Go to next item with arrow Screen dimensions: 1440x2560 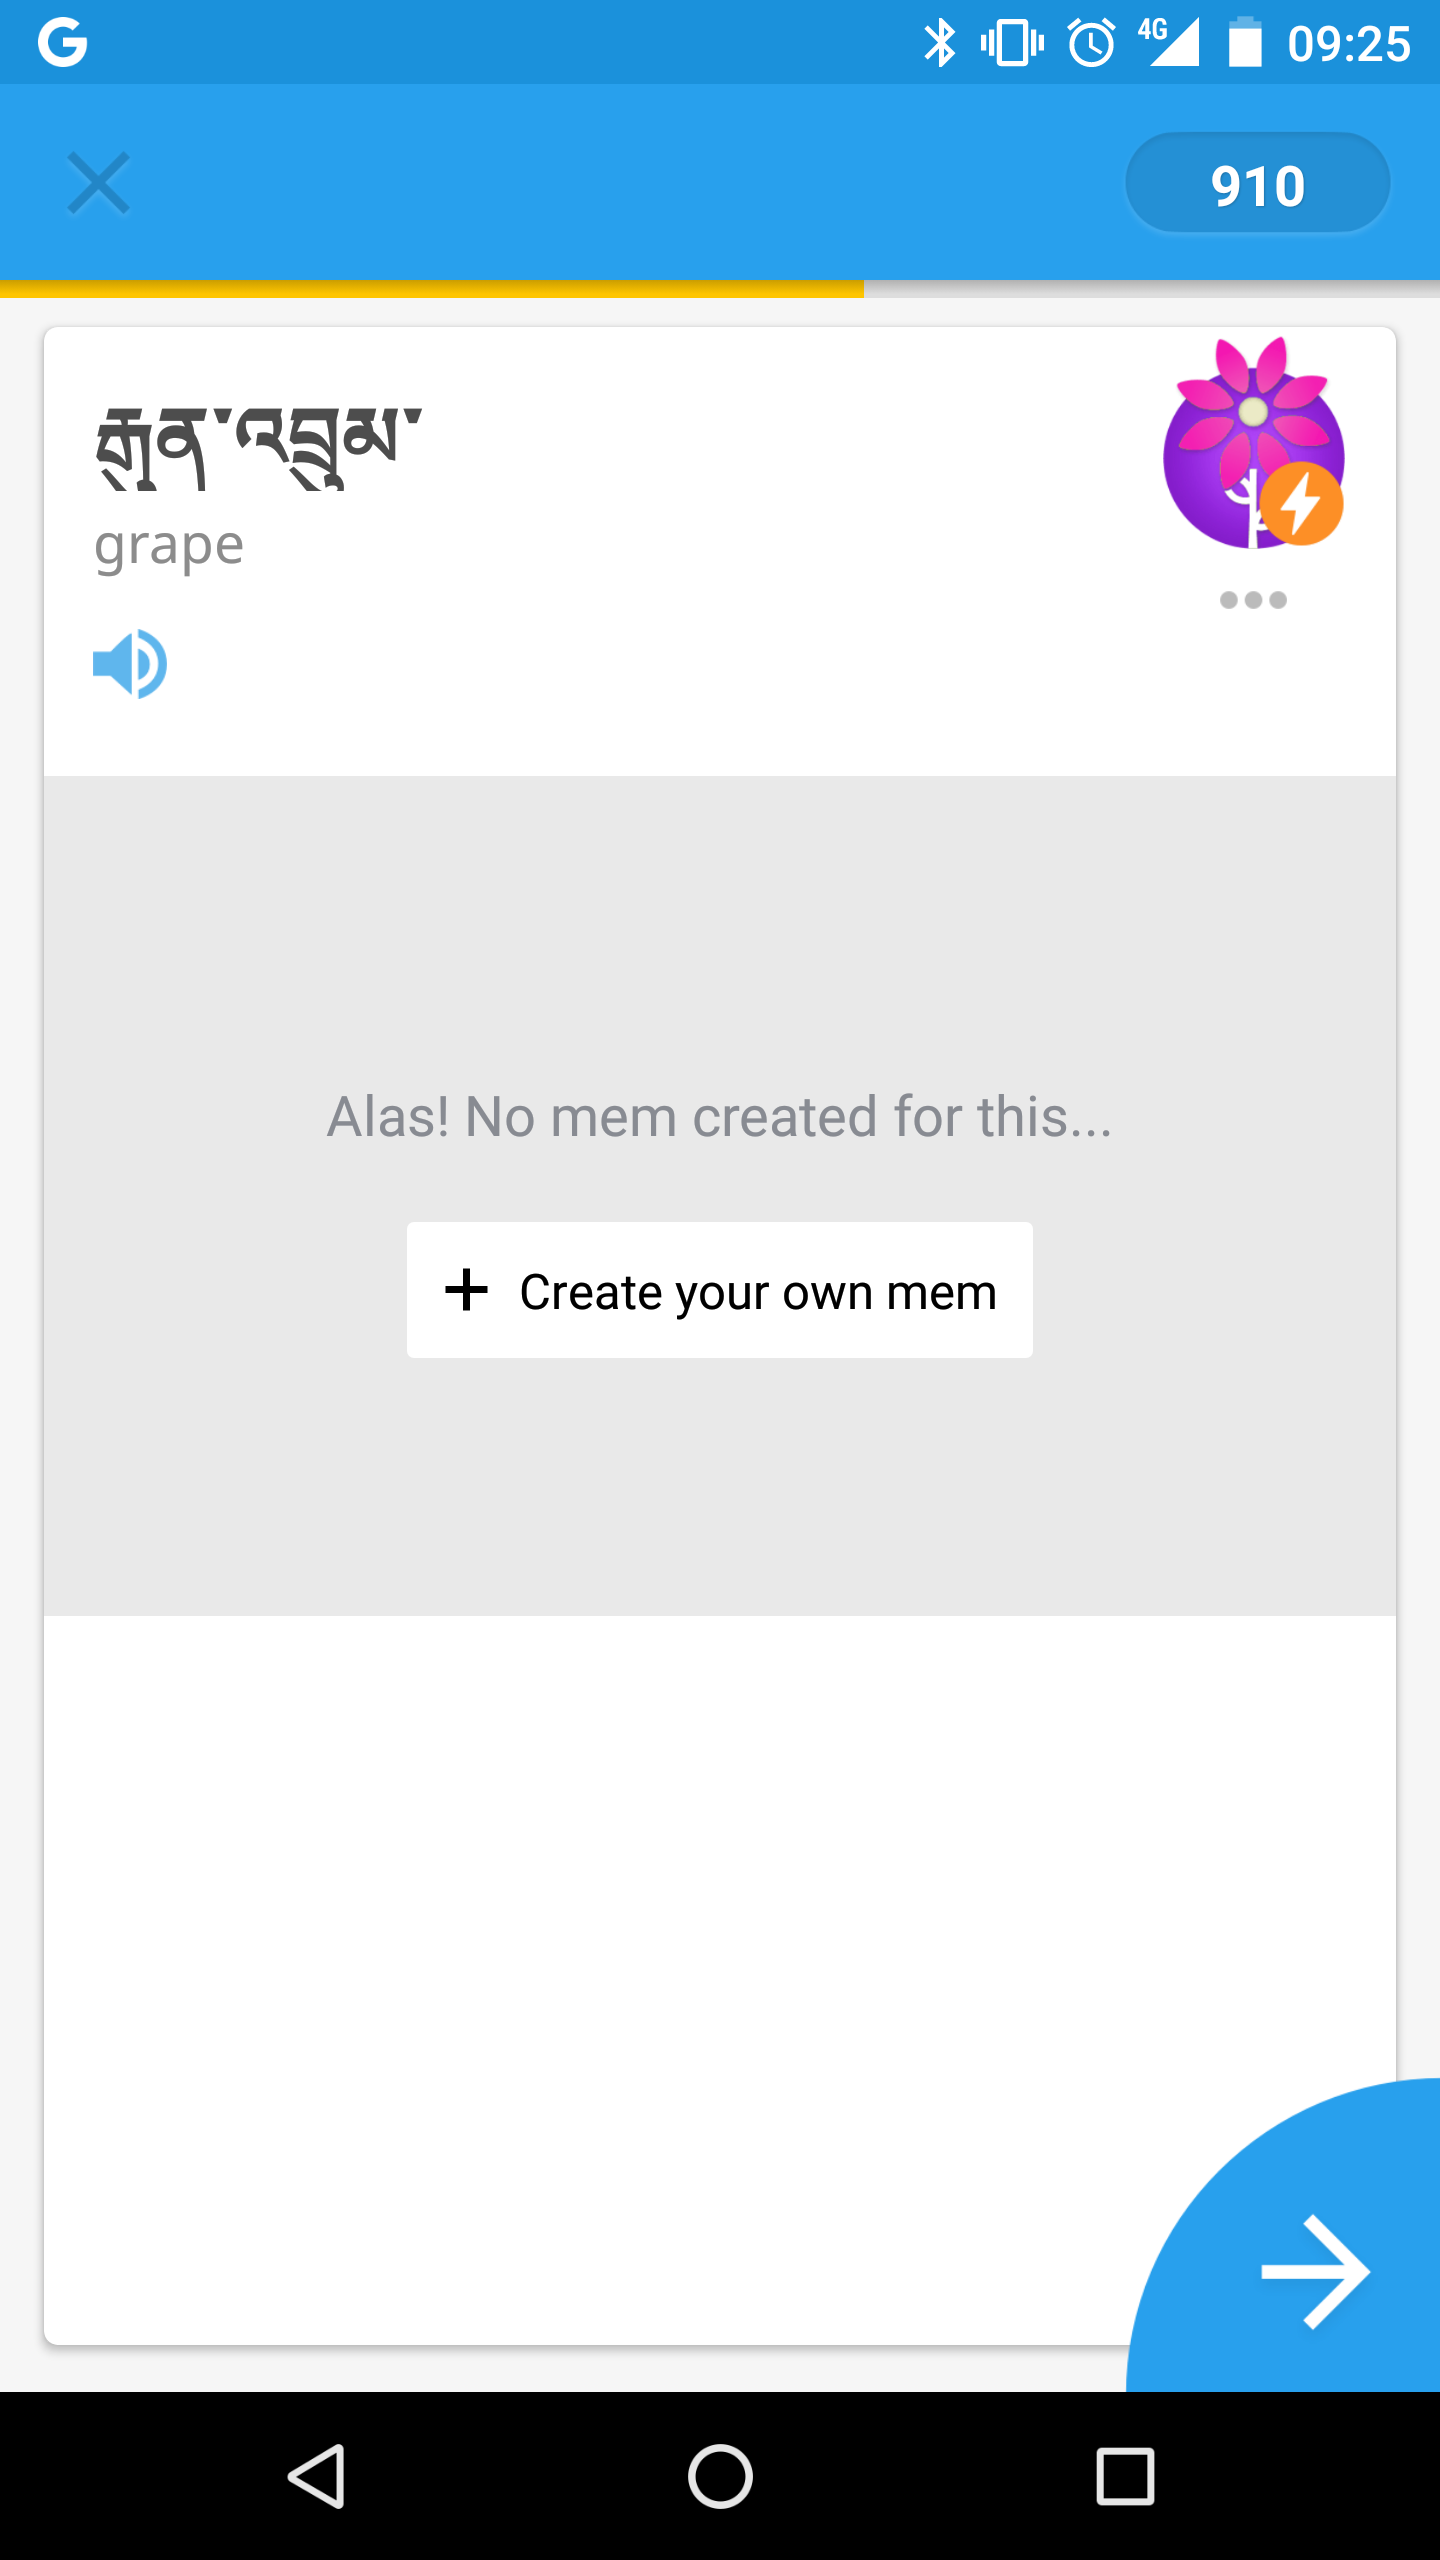click(x=1315, y=2272)
